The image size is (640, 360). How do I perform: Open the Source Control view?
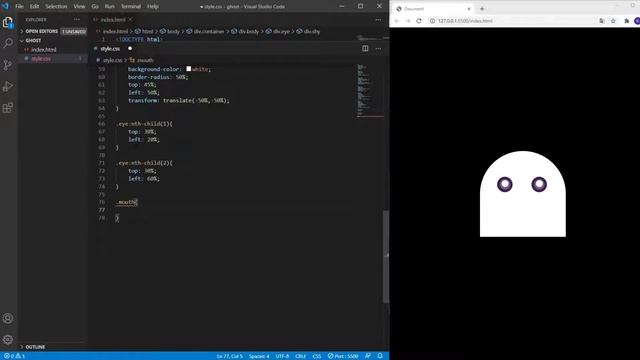coord(8,65)
